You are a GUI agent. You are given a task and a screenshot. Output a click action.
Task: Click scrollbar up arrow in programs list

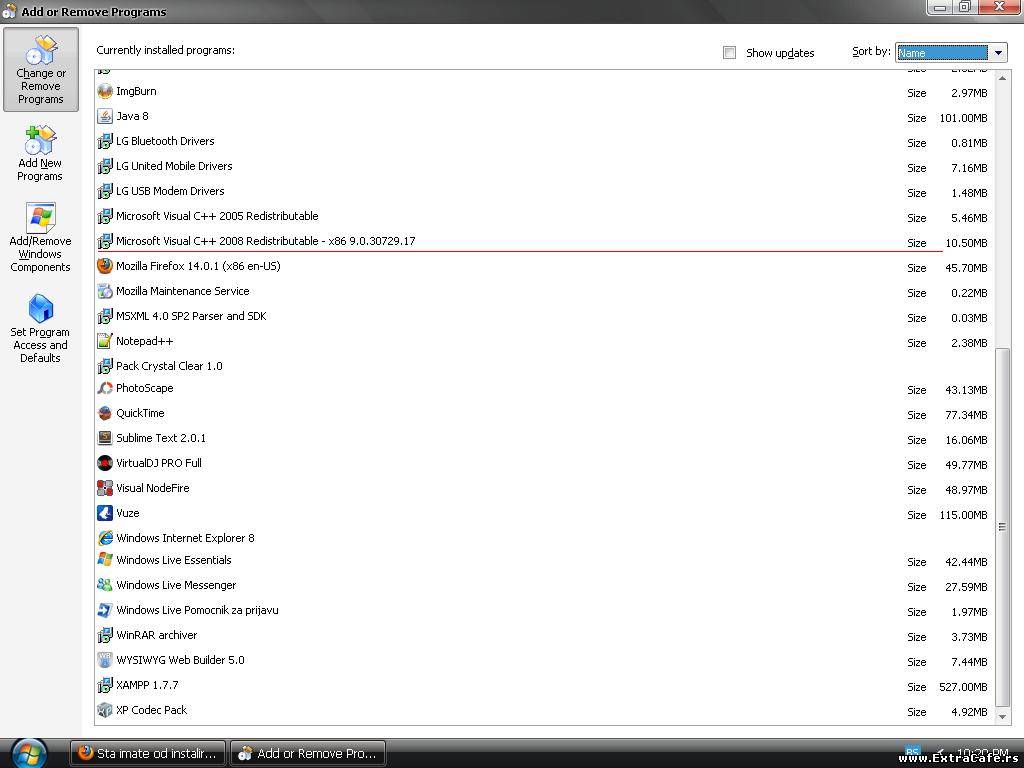pos(1002,78)
